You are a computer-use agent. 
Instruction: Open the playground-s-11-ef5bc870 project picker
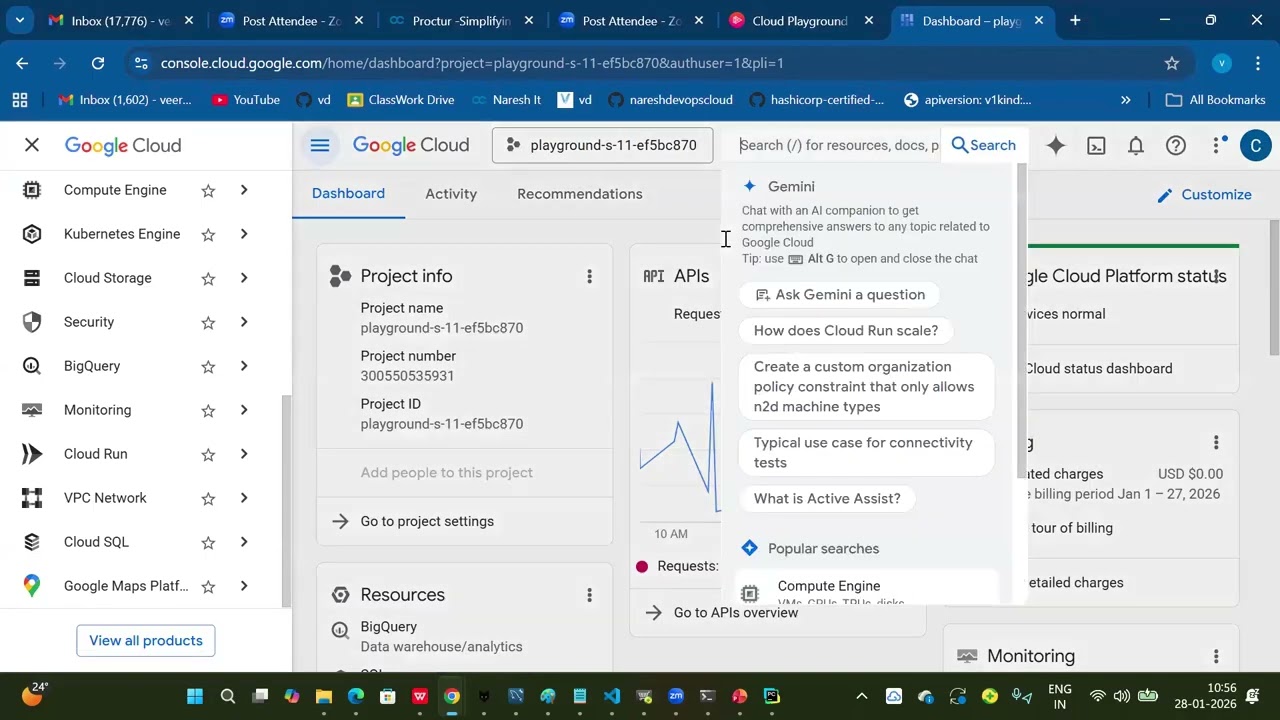click(602, 145)
